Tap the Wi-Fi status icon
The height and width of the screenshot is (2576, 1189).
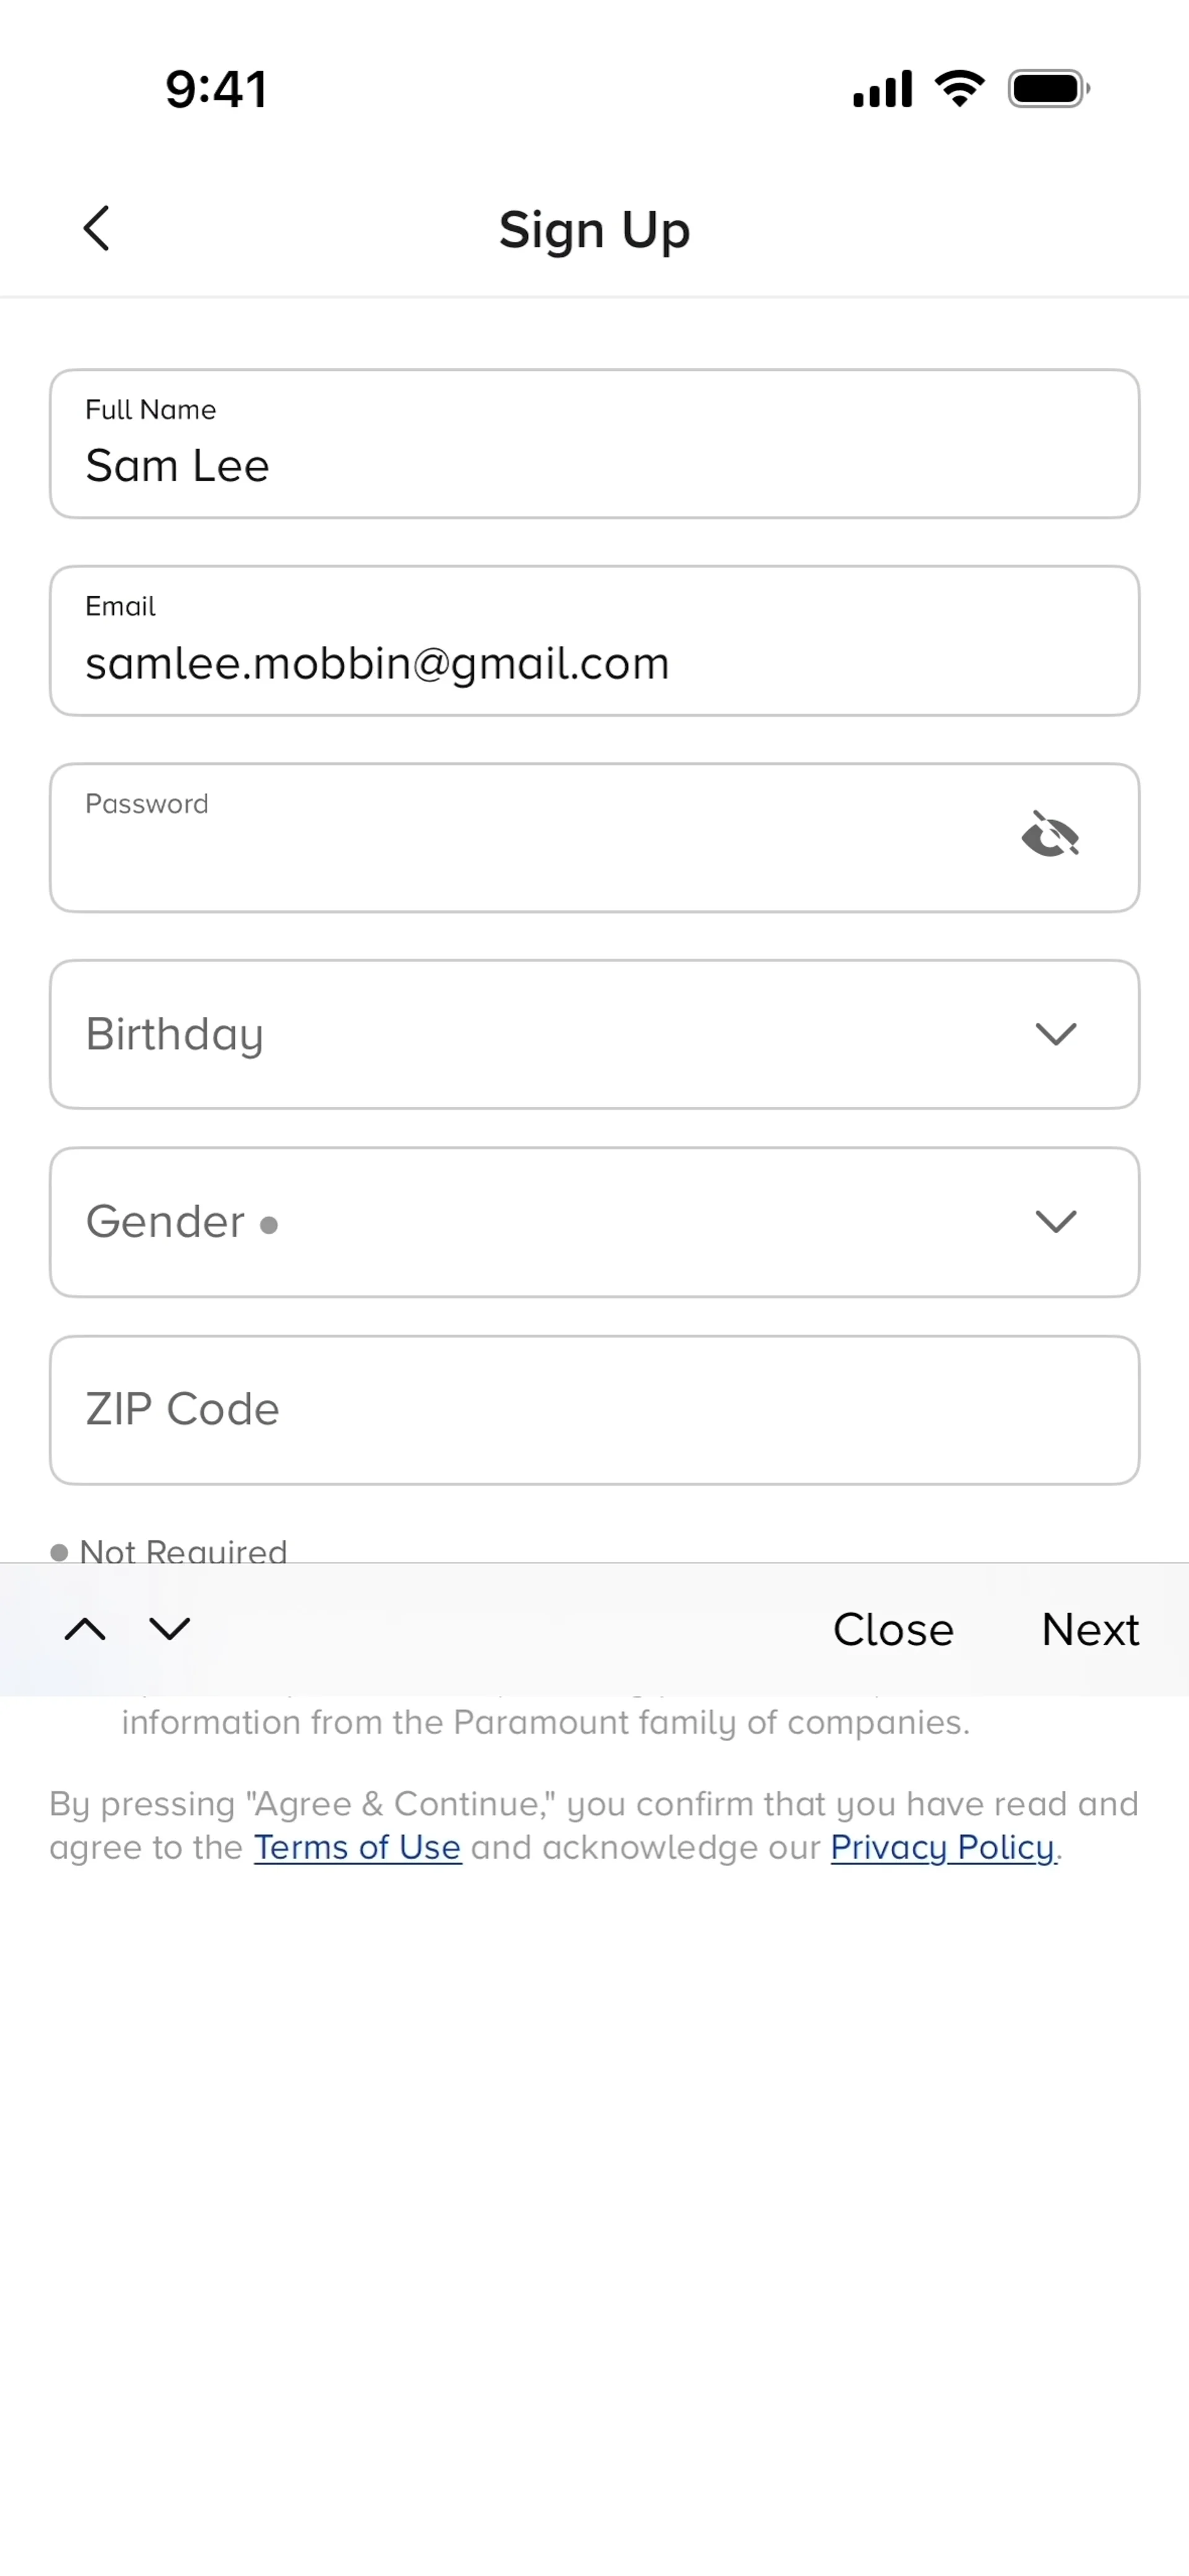959,89
